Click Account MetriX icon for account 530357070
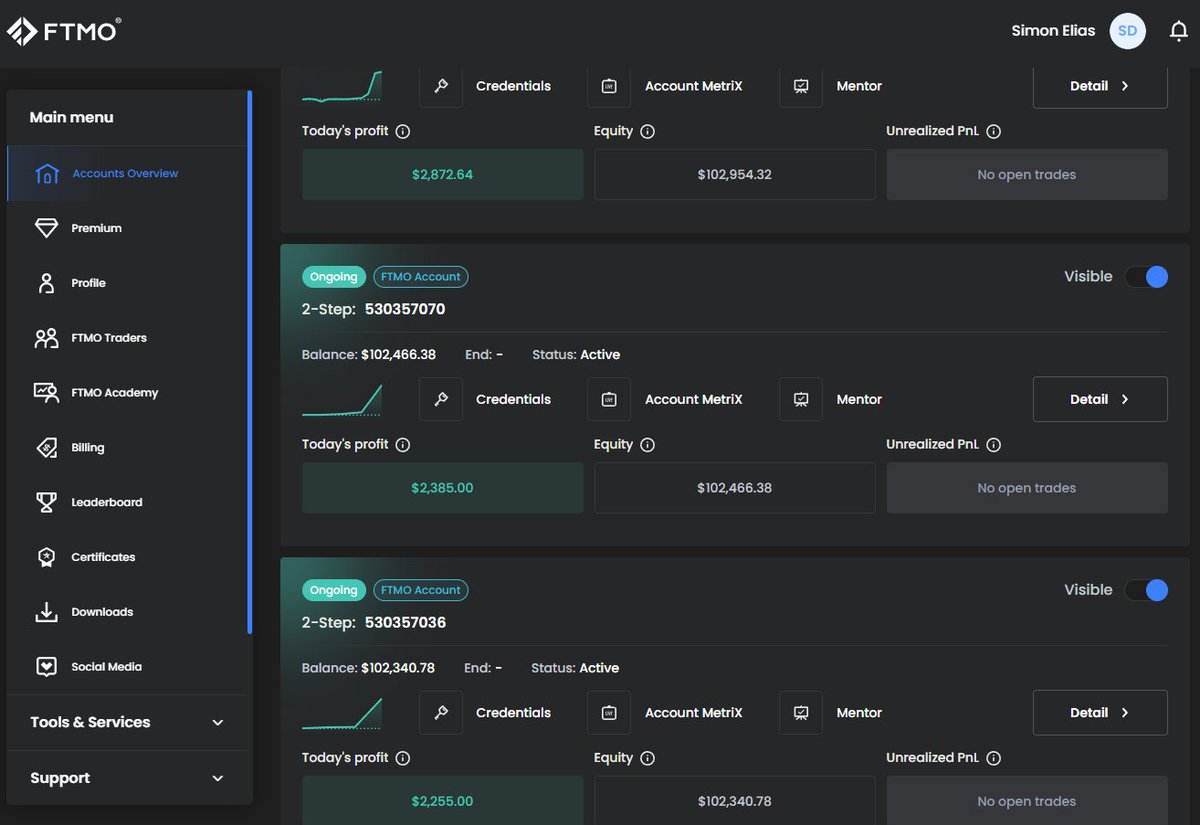This screenshot has width=1200, height=825. (609, 399)
